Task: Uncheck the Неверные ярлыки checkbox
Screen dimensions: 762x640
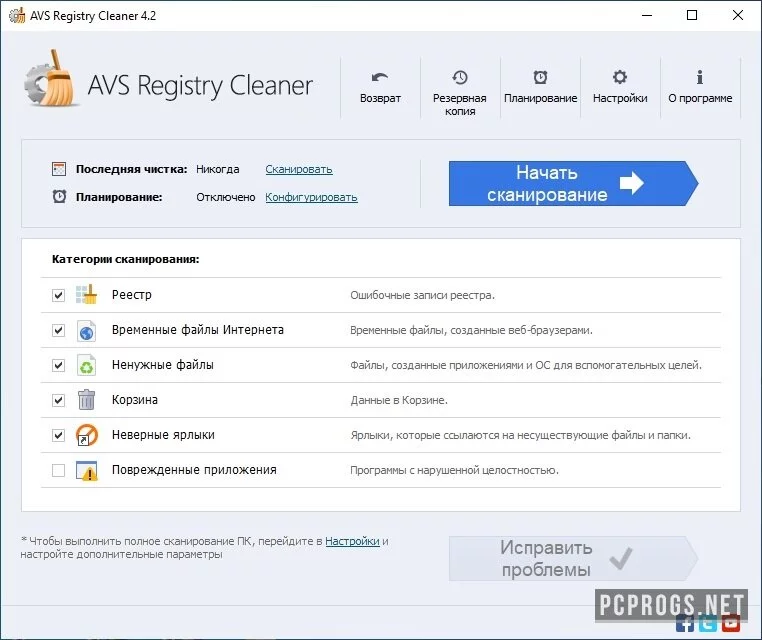Action: point(58,435)
